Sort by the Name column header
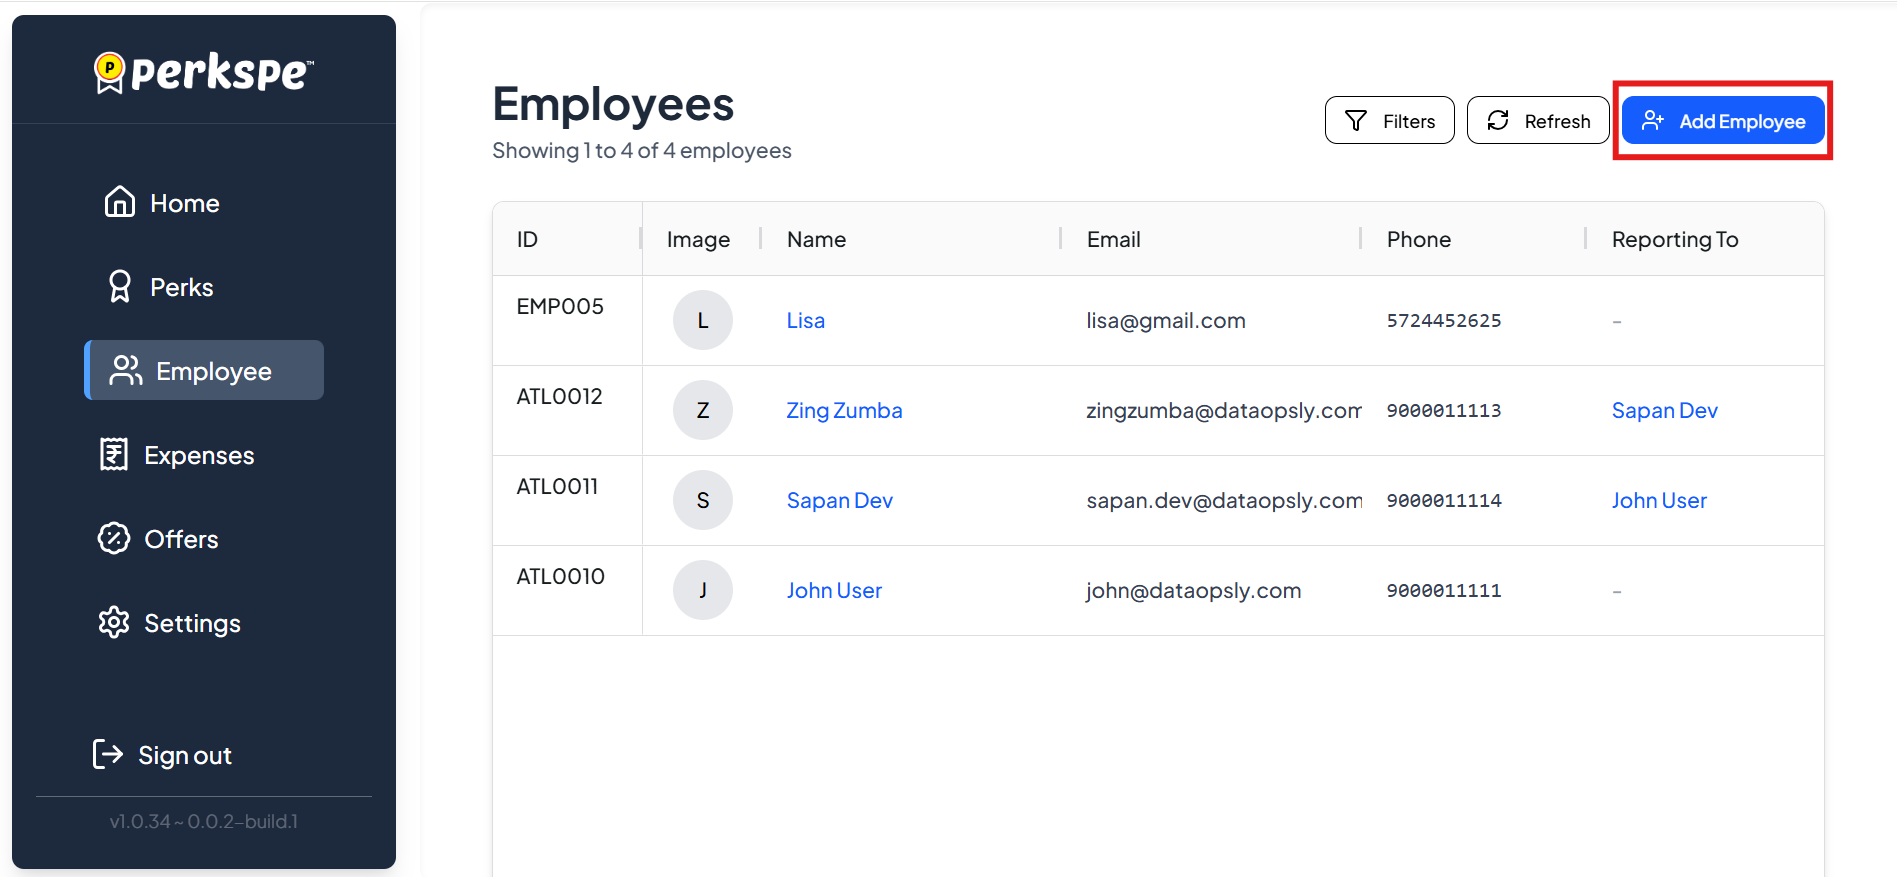 [816, 240]
